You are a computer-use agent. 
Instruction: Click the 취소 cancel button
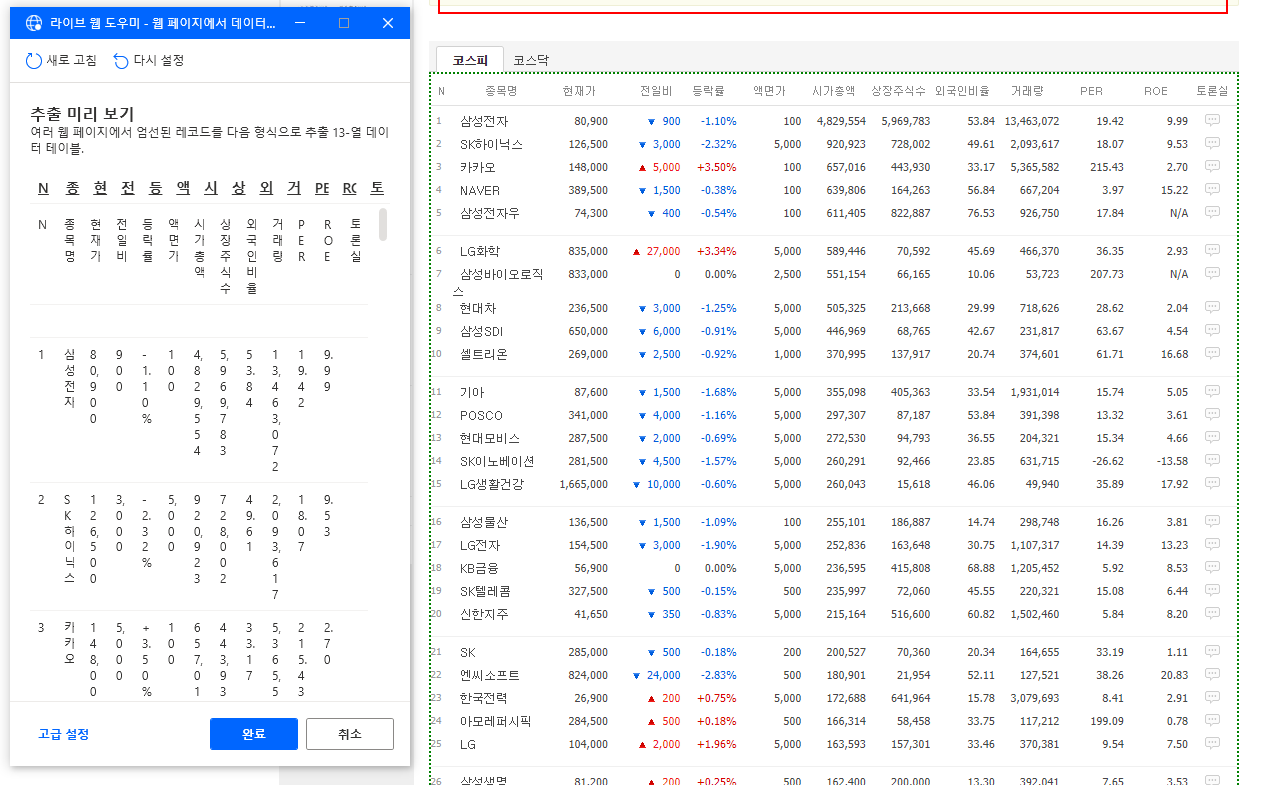tap(350, 734)
